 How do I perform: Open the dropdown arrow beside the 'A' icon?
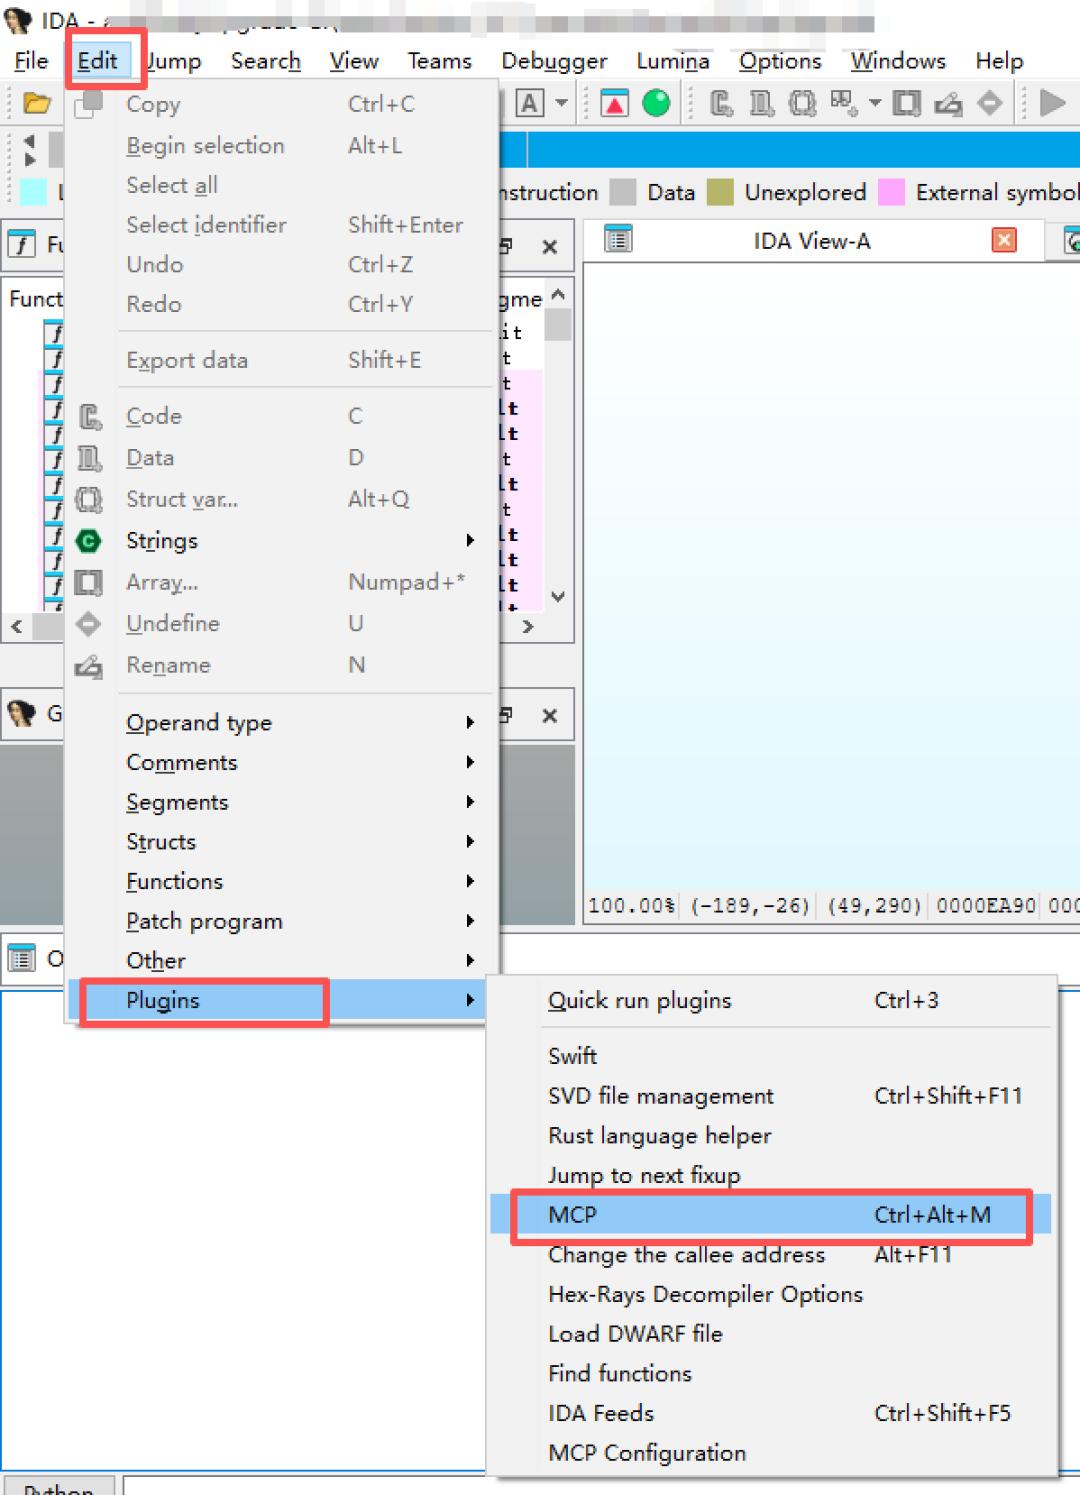click(x=561, y=103)
